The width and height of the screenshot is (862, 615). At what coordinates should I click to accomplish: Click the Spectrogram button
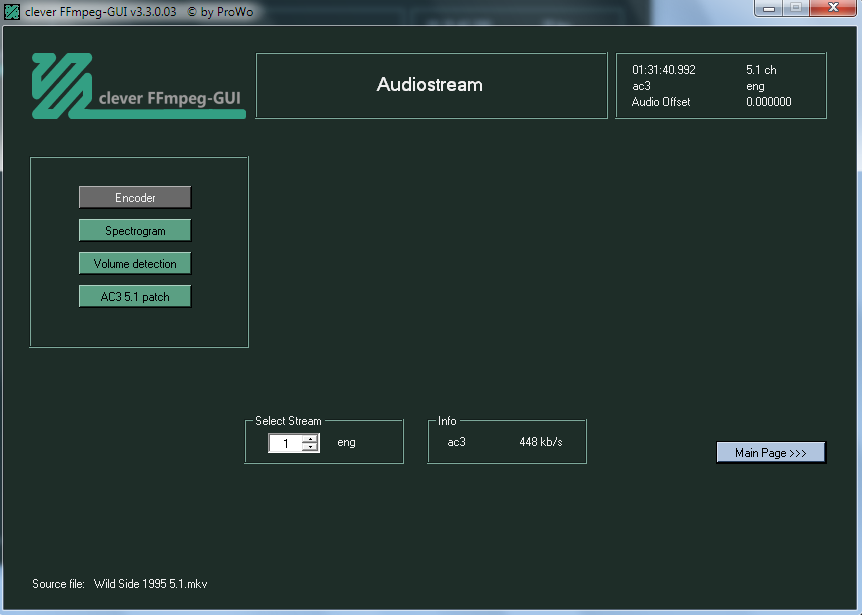click(x=135, y=230)
